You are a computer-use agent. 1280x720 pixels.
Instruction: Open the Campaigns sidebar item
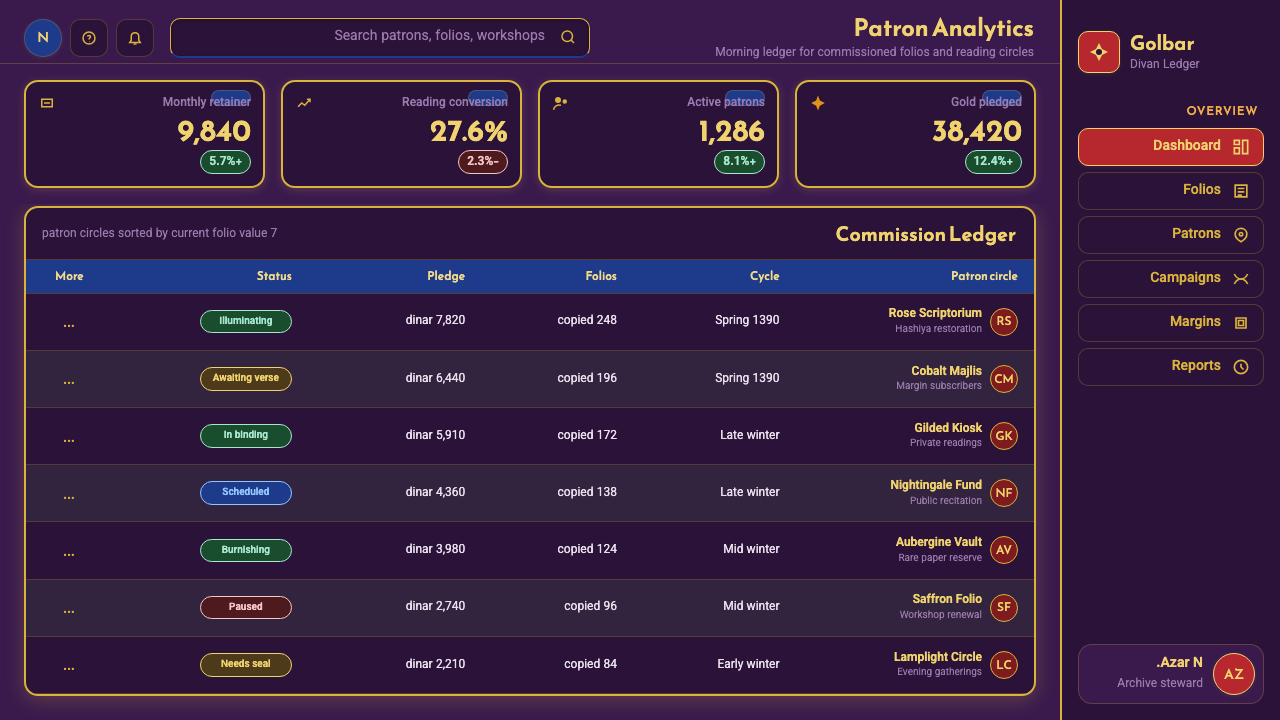pos(1171,278)
